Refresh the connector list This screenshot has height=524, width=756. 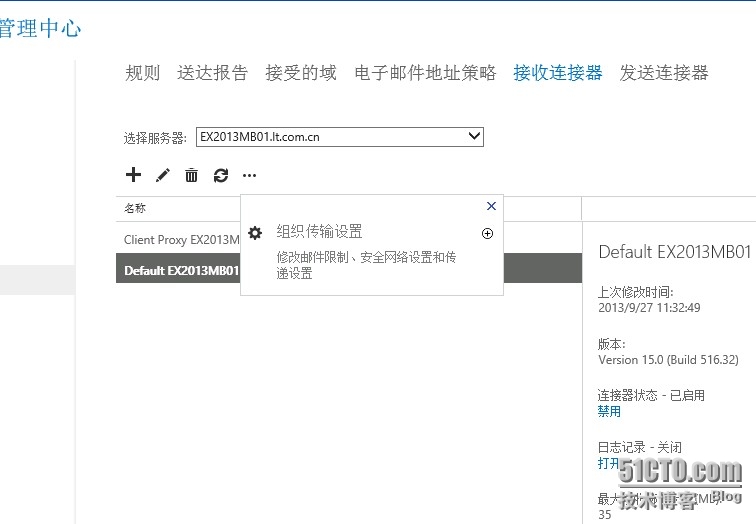tap(221, 175)
